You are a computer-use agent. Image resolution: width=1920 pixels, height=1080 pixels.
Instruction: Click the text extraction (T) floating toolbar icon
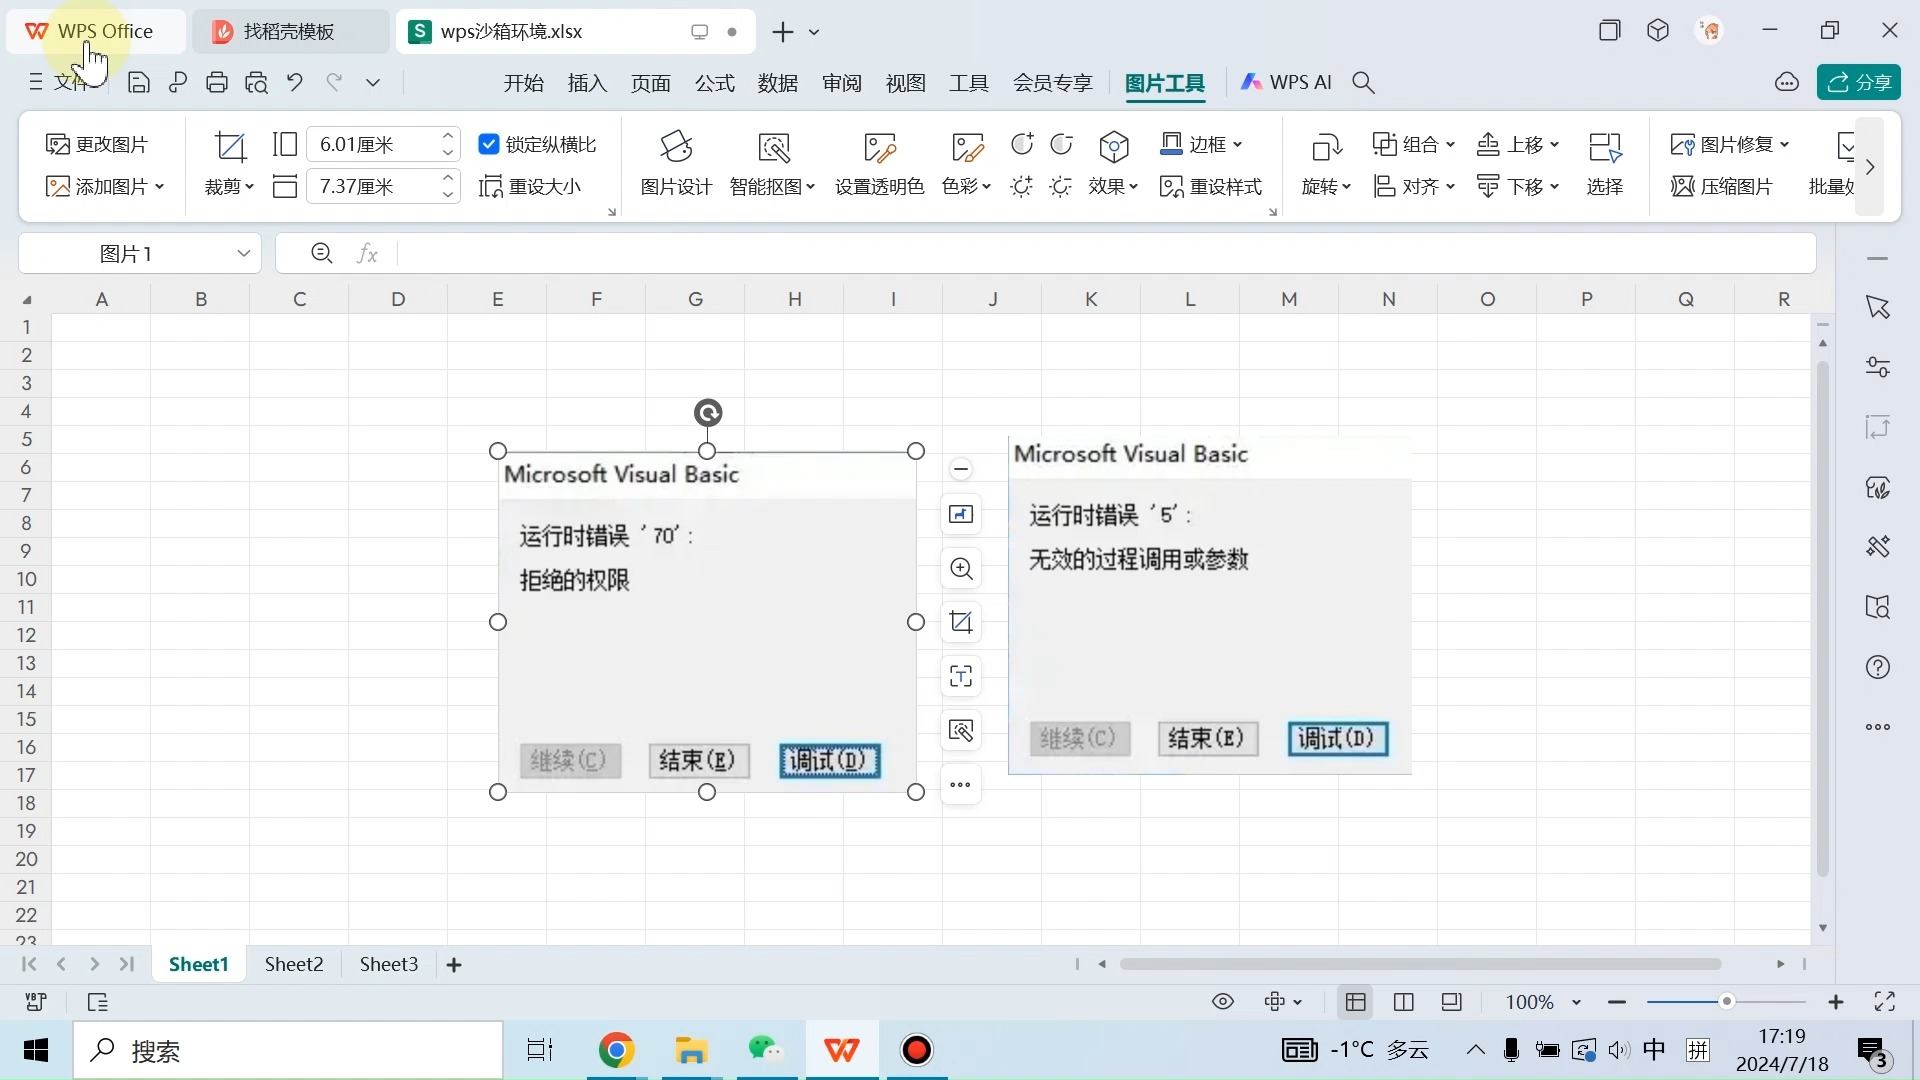coord(960,676)
